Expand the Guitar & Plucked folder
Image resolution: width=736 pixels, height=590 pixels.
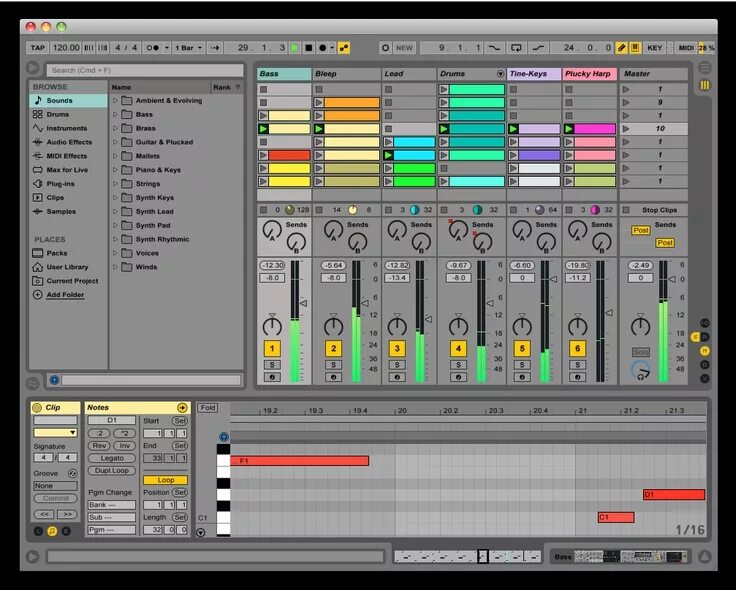pyautogui.click(x=115, y=142)
